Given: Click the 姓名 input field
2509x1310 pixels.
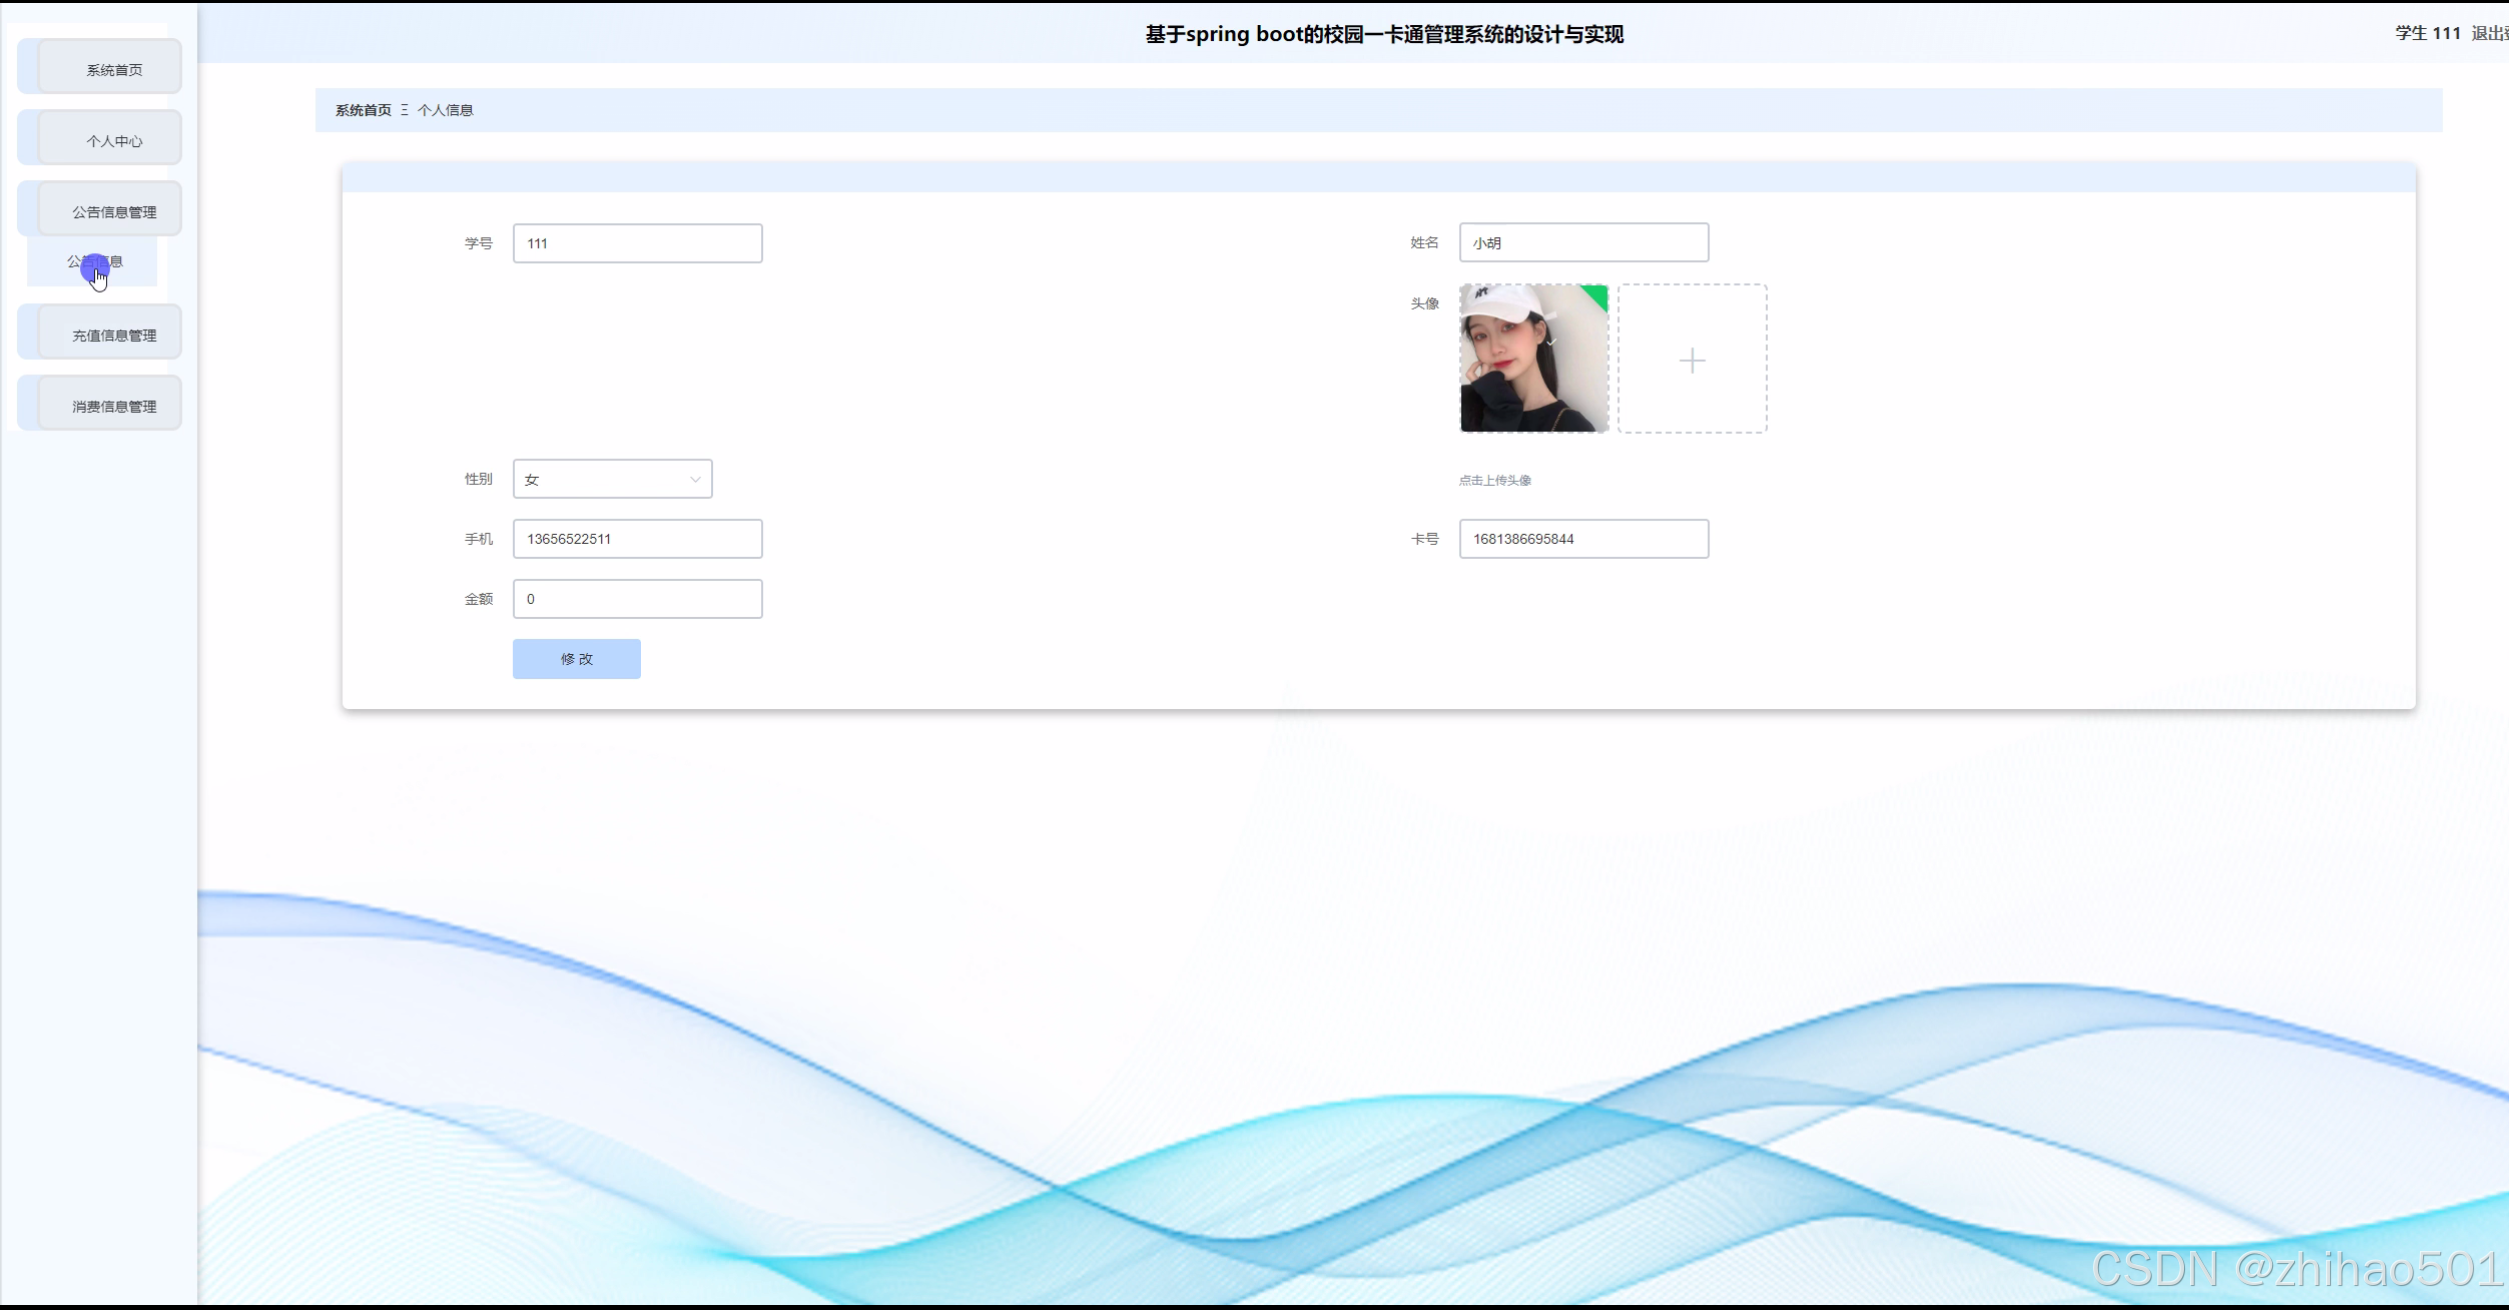Looking at the screenshot, I should [x=1583, y=243].
